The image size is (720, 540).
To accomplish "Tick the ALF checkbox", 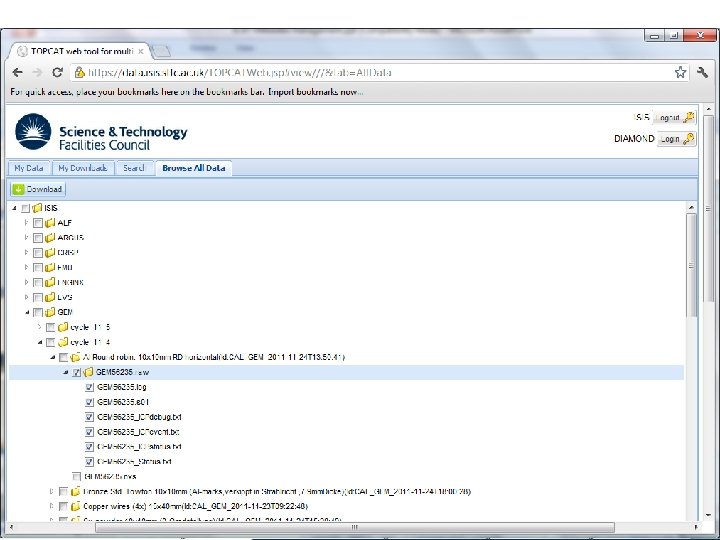I will pos(38,223).
